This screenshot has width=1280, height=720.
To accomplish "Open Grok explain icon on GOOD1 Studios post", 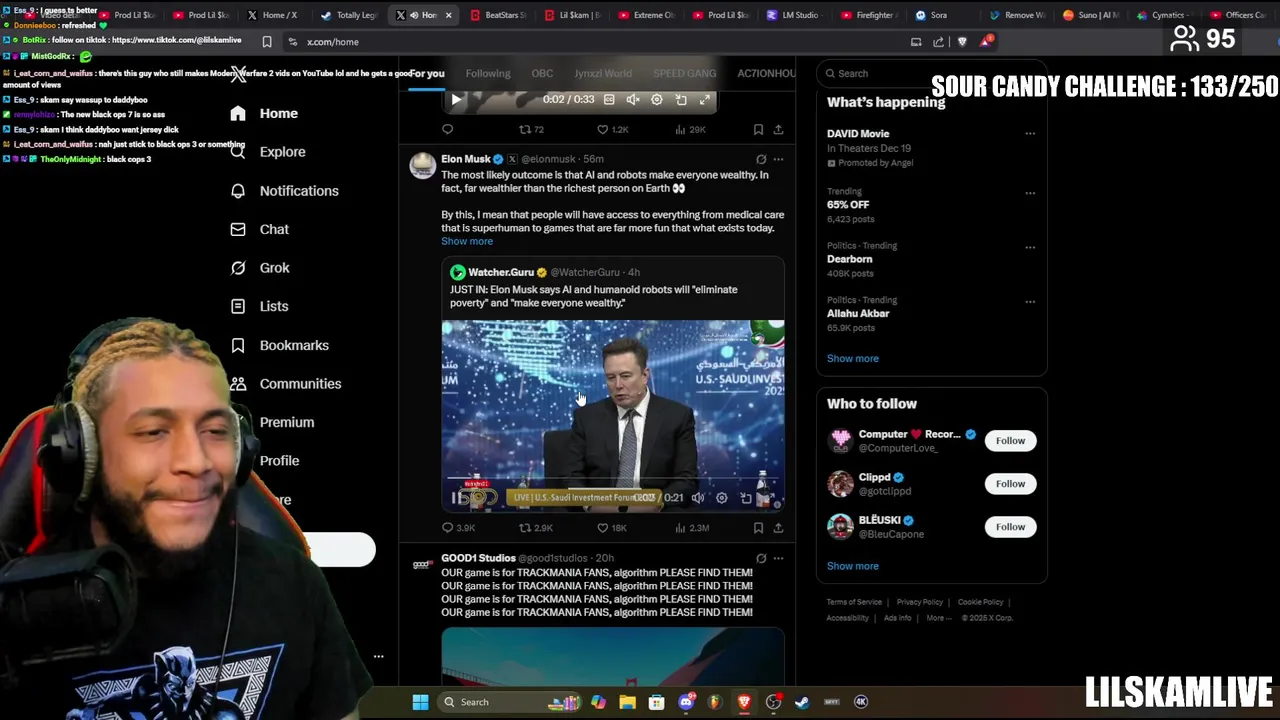I will [761, 558].
